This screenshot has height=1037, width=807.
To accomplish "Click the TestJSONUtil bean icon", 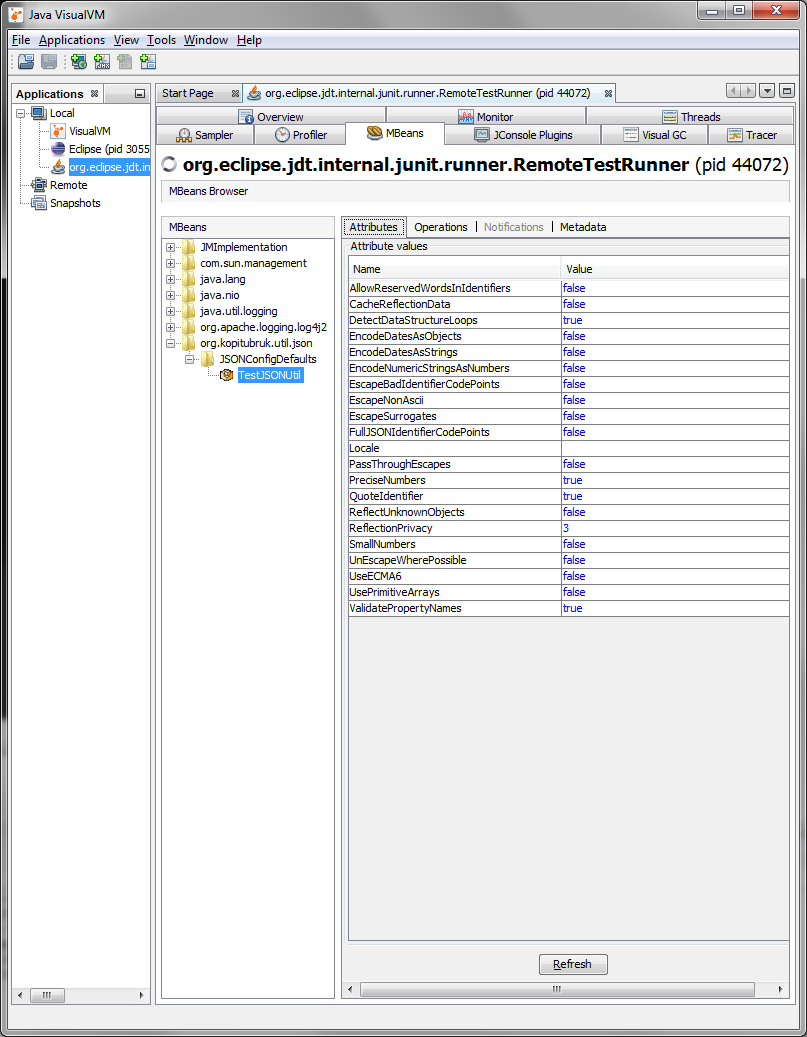I will coord(227,375).
